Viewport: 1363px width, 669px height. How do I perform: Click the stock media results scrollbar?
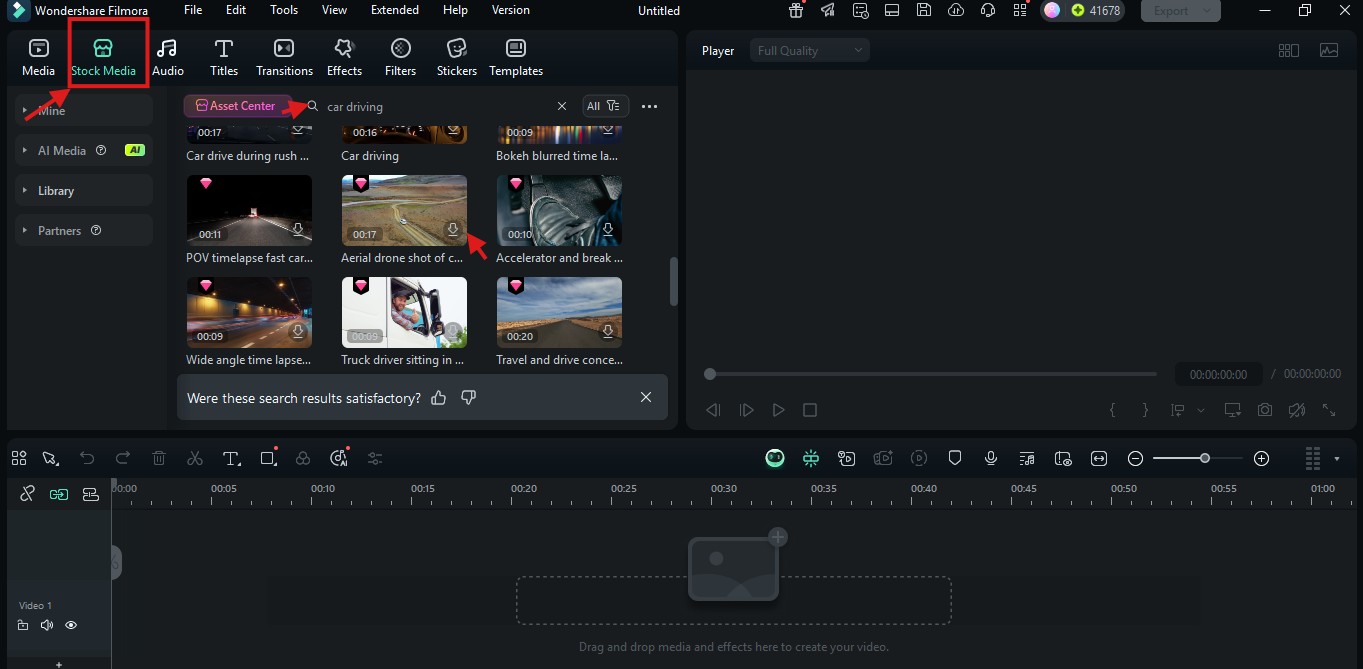click(x=674, y=282)
